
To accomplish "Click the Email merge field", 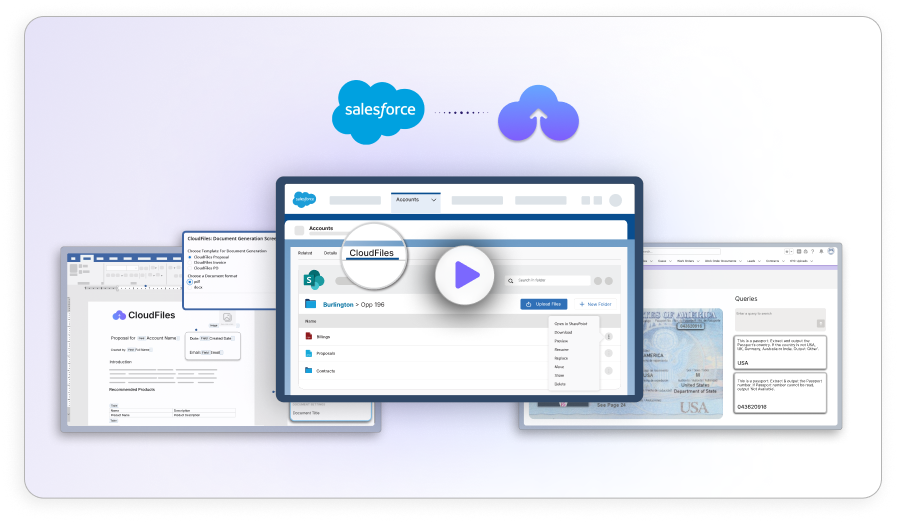I will [x=211, y=352].
